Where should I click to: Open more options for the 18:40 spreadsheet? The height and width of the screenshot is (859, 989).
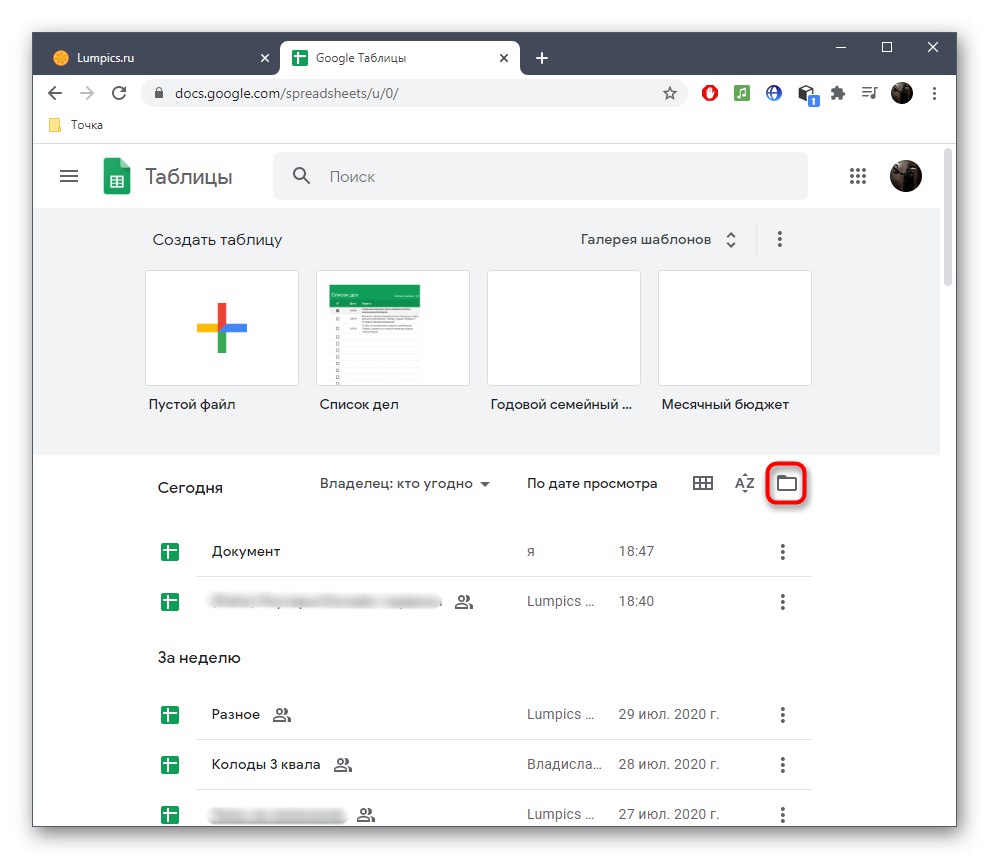point(782,602)
